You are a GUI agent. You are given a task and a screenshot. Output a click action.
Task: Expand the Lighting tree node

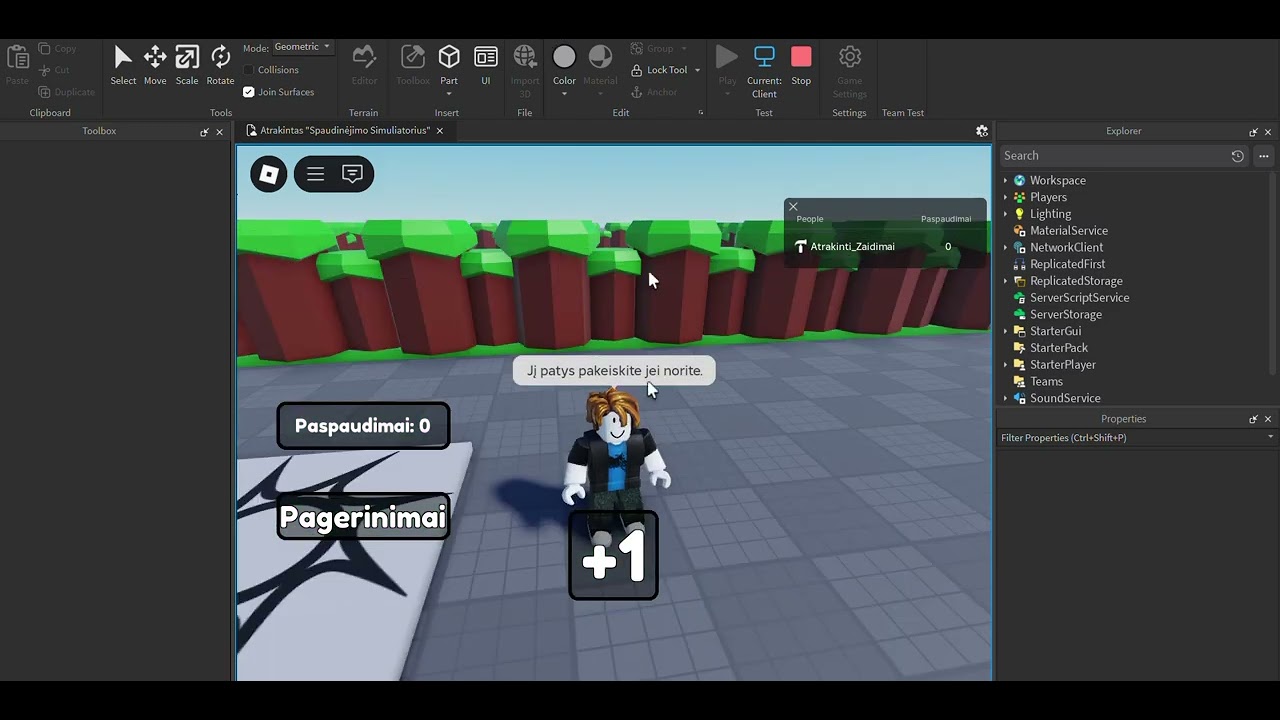1006,214
